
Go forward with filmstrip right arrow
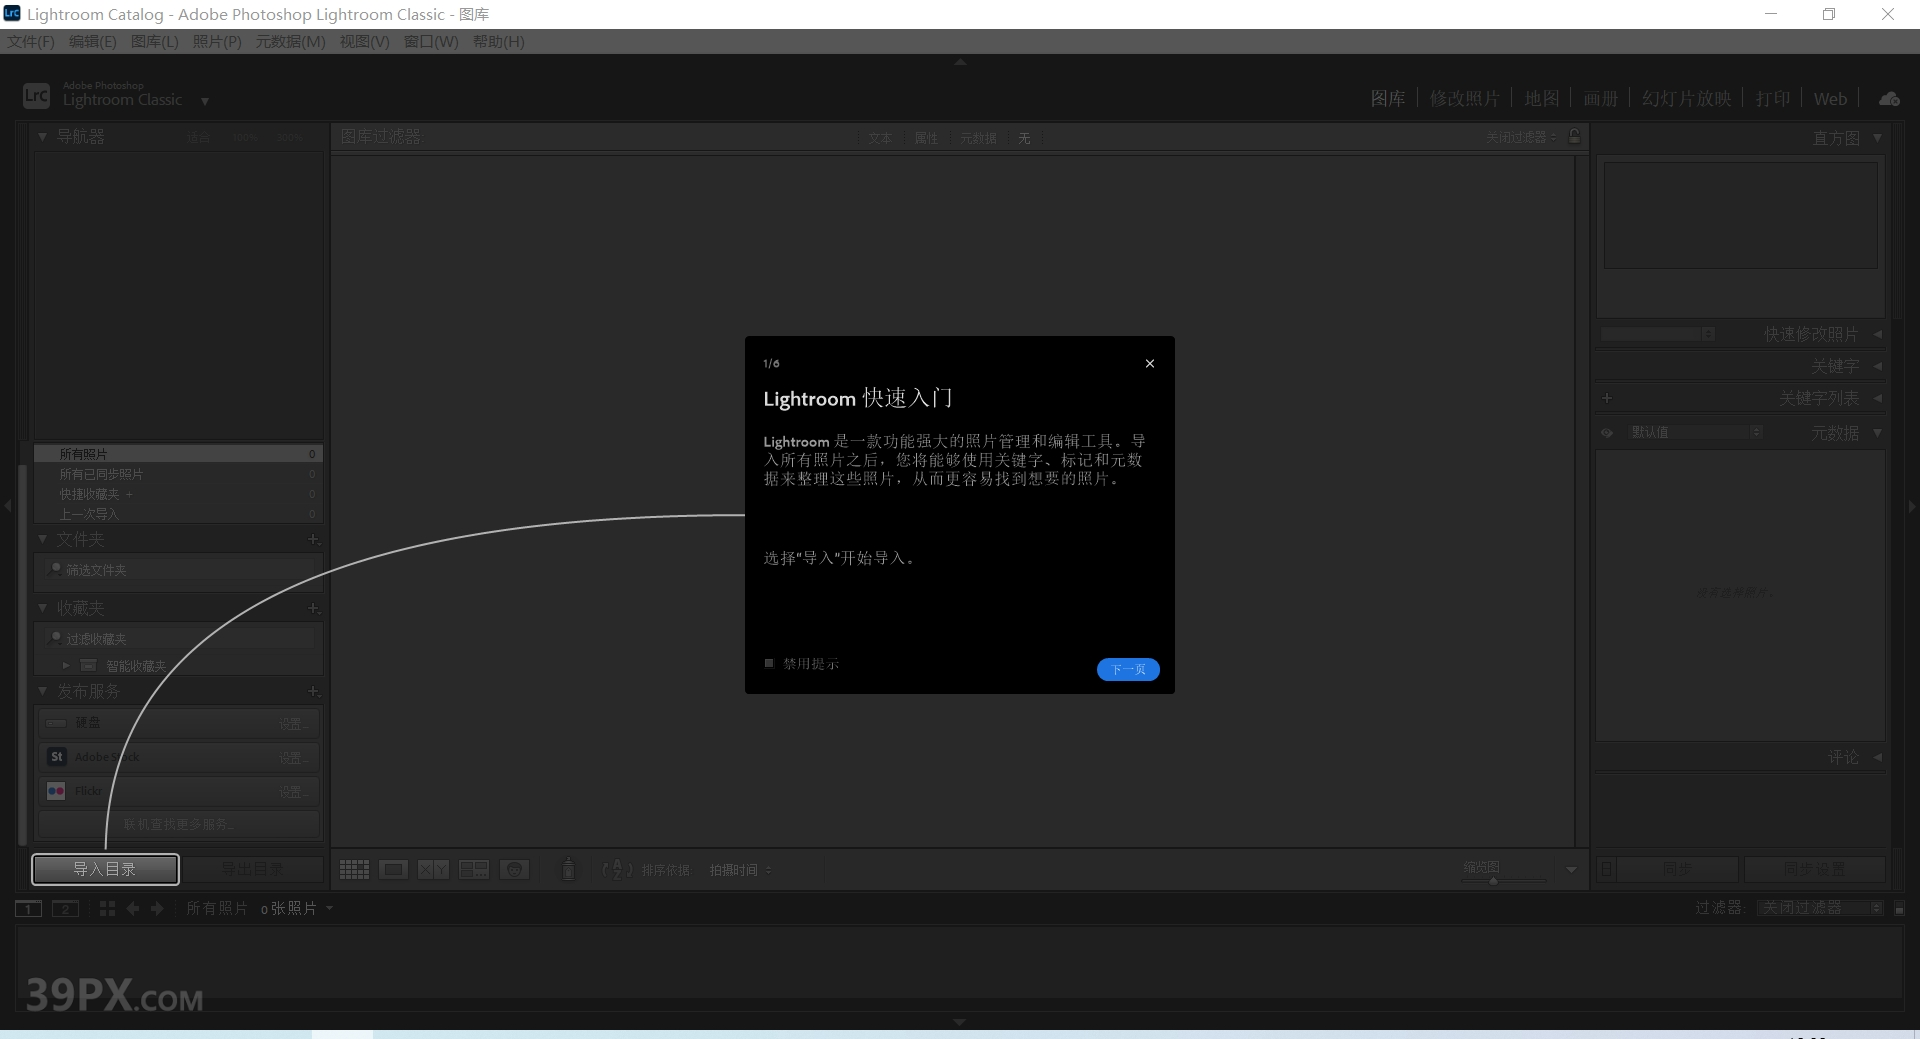[x=157, y=908]
